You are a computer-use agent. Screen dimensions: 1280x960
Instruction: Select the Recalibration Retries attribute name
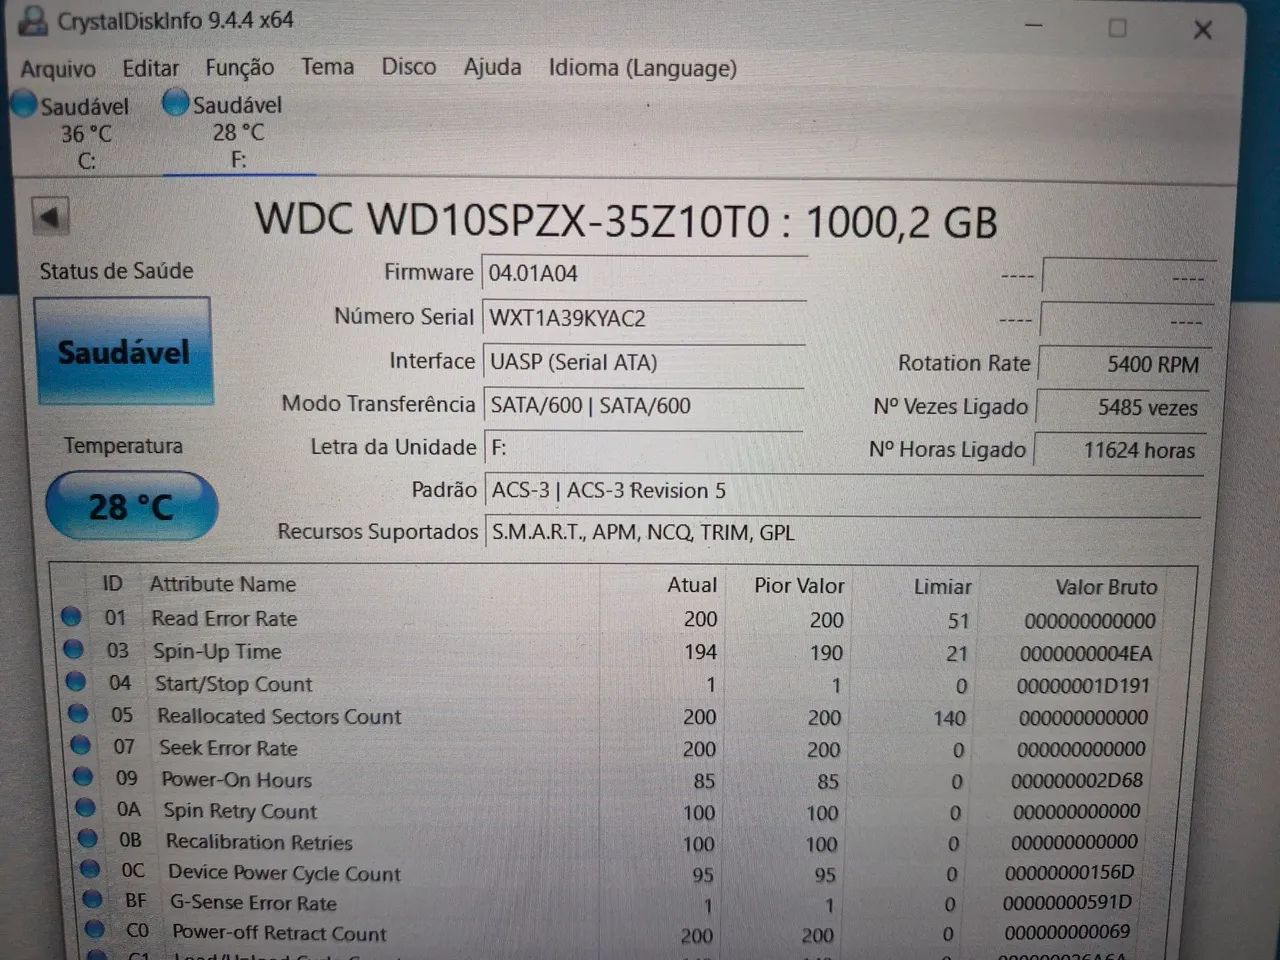(x=259, y=842)
